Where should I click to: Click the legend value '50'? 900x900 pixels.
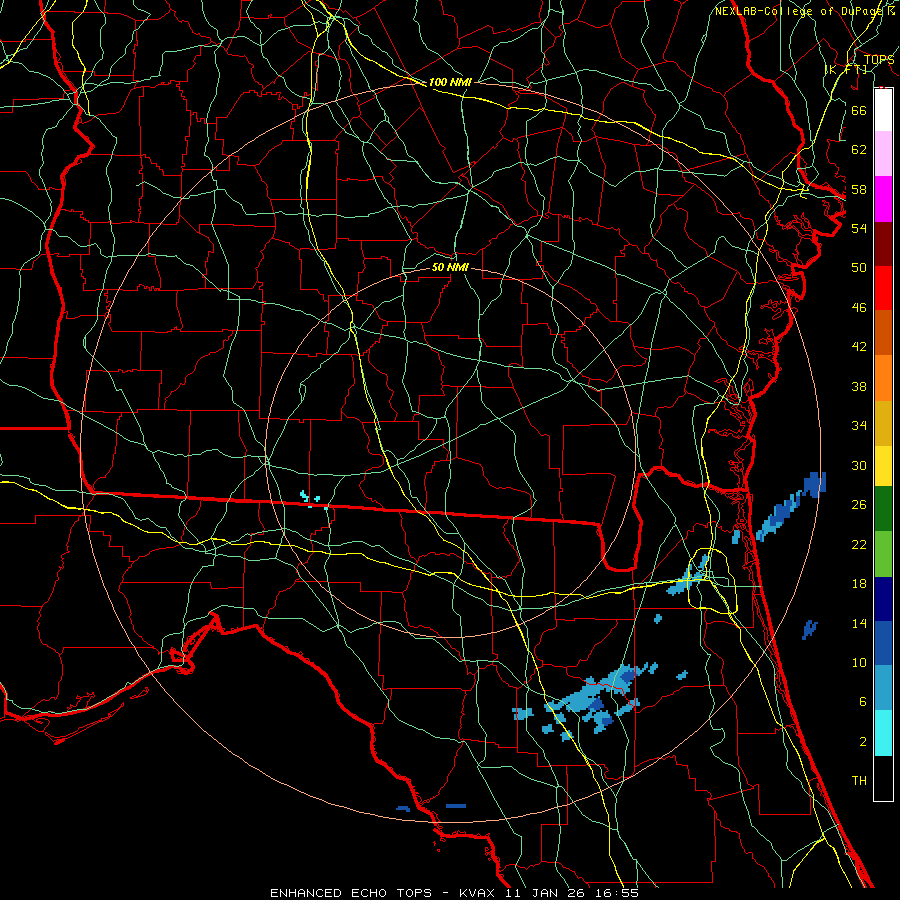tap(859, 268)
